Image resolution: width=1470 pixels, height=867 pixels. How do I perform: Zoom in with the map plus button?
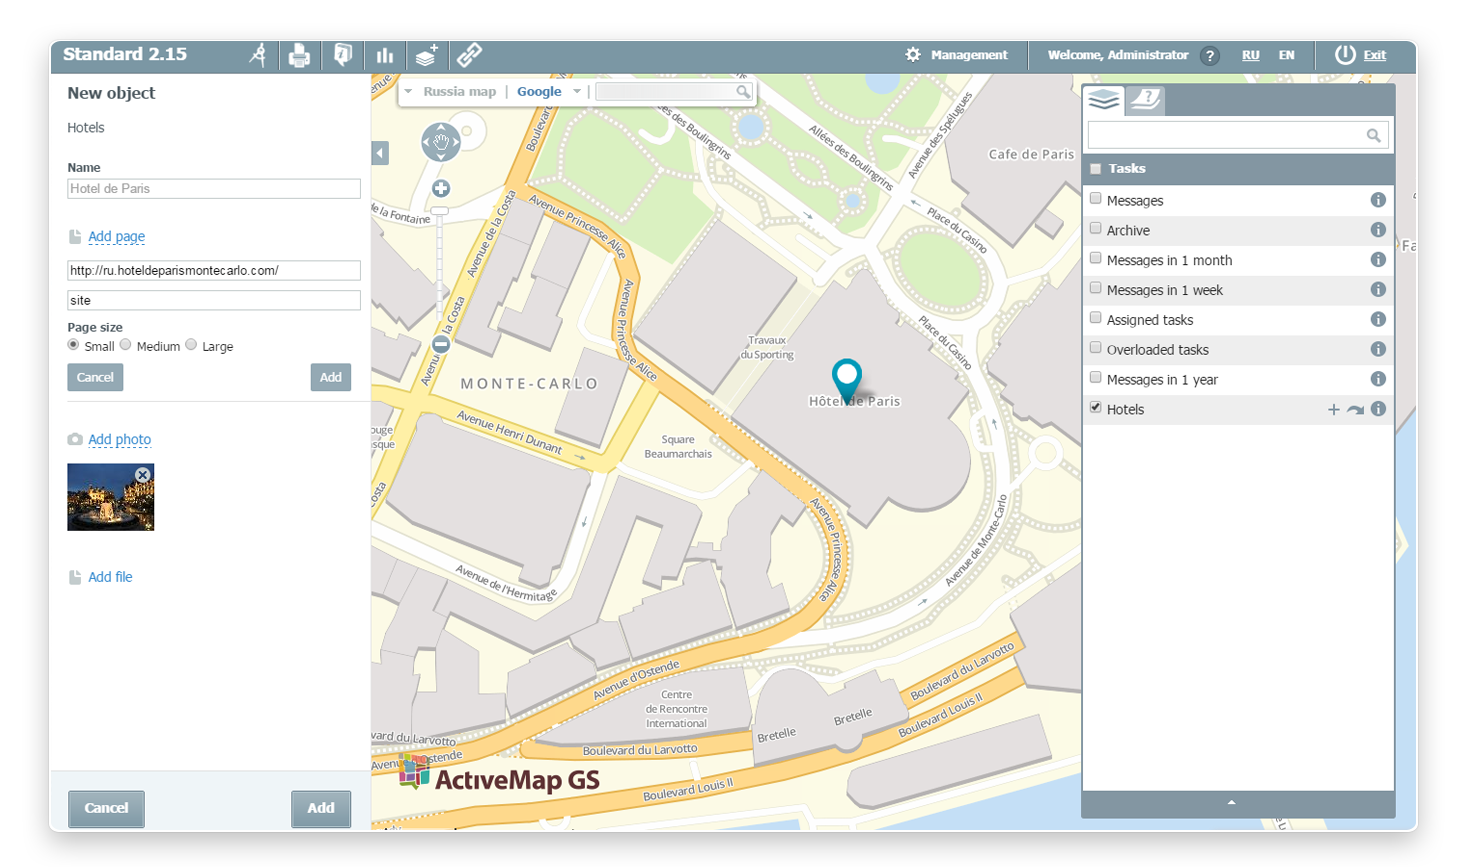pyautogui.click(x=440, y=189)
